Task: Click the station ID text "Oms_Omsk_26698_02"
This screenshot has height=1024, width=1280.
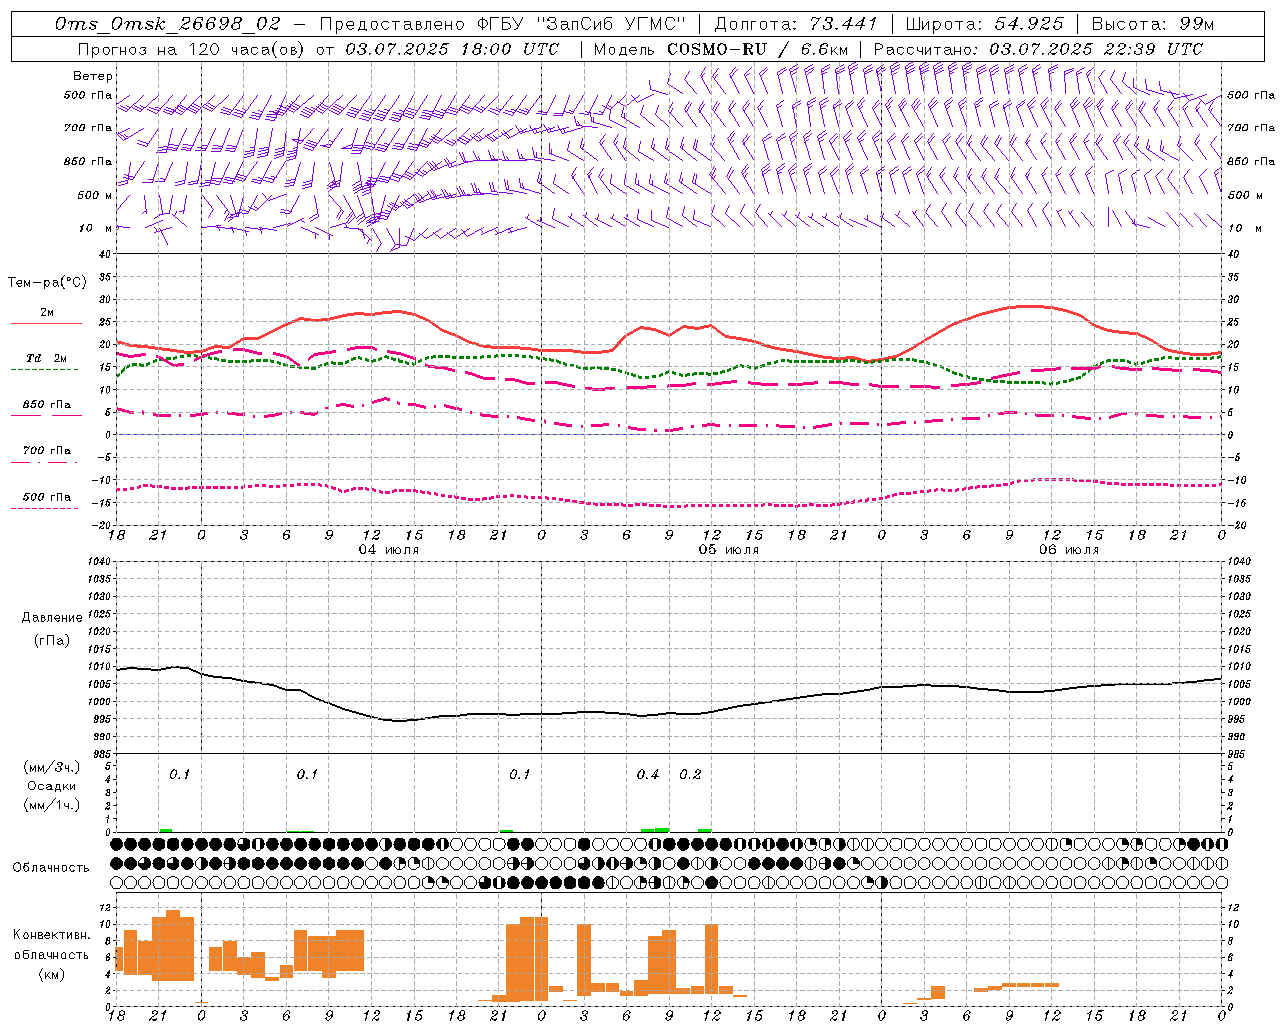Action: click(167, 23)
